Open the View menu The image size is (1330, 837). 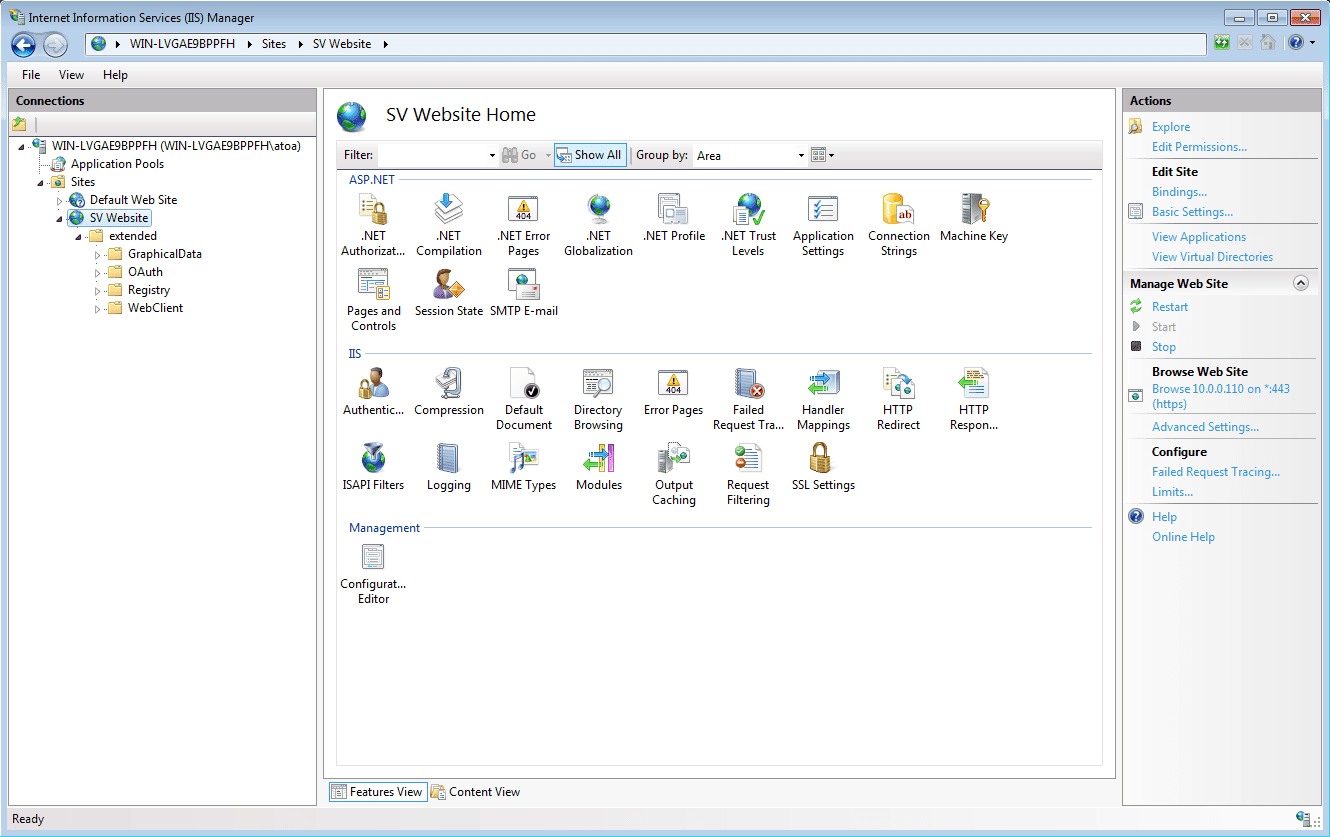[71, 75]
